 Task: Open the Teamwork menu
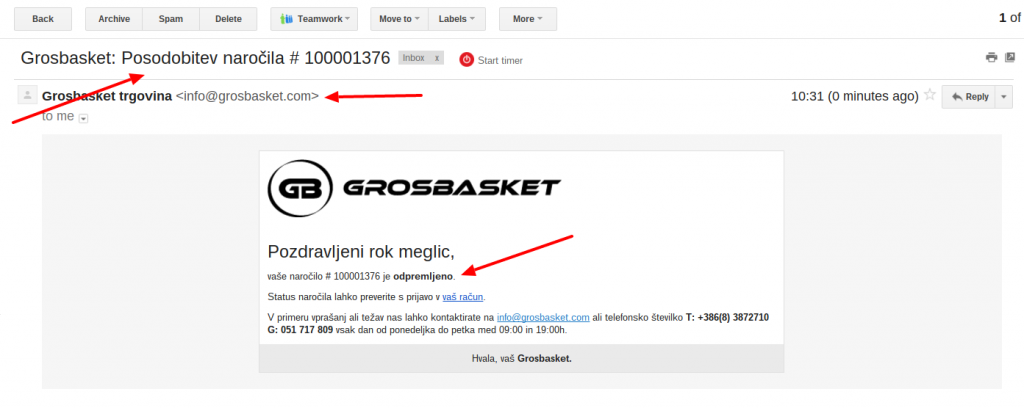point(314,19)
